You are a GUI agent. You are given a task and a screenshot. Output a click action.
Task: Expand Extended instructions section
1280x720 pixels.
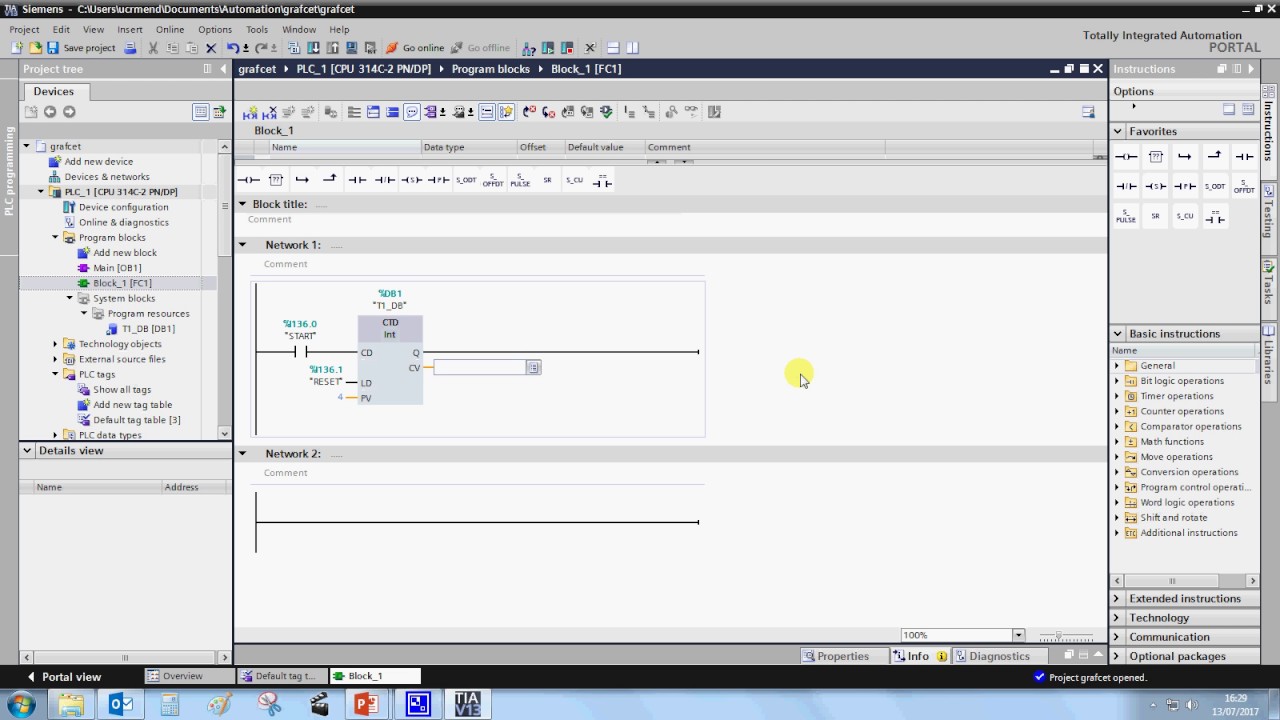[1117, 599]
